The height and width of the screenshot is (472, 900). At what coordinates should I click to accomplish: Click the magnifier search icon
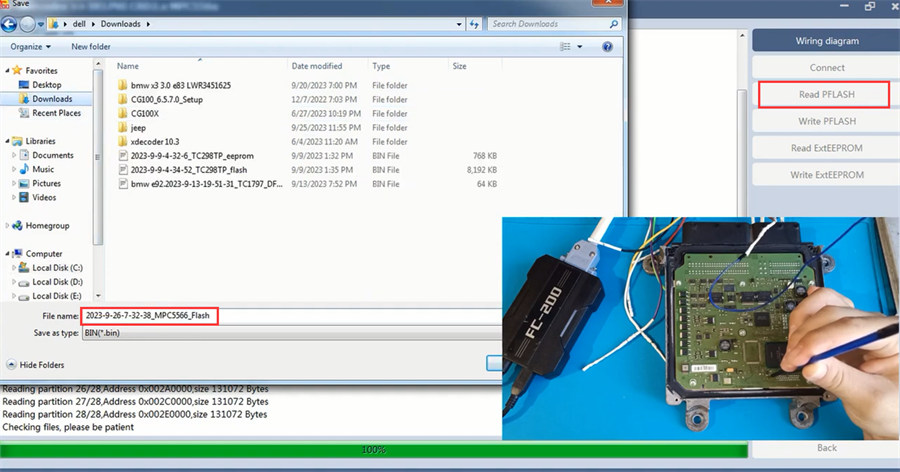click(614, 24)
